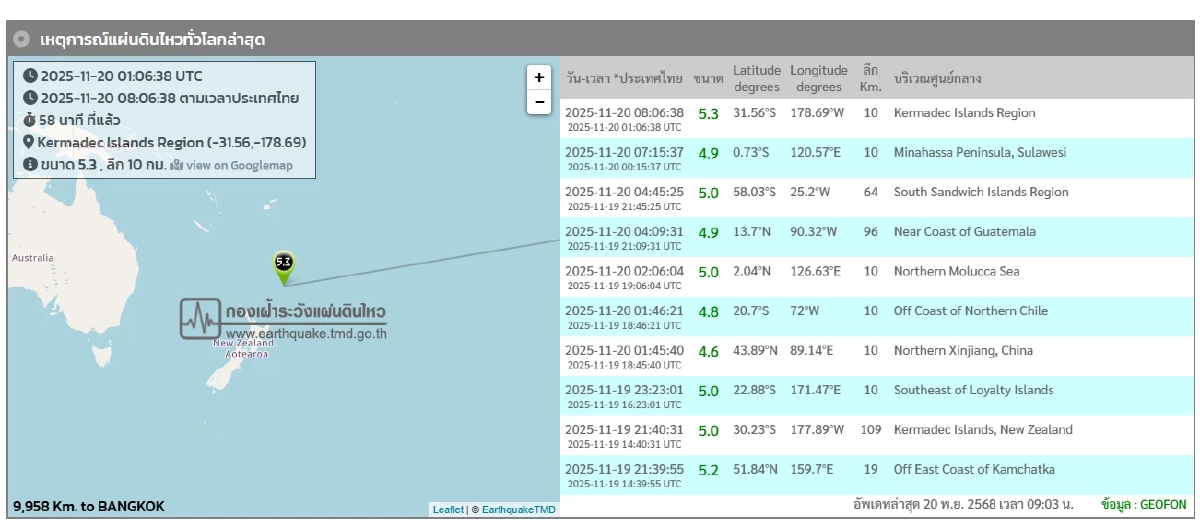1200x527 pixels.
Task: Click the location pin icon in info box
Action: tap(29, 142)
